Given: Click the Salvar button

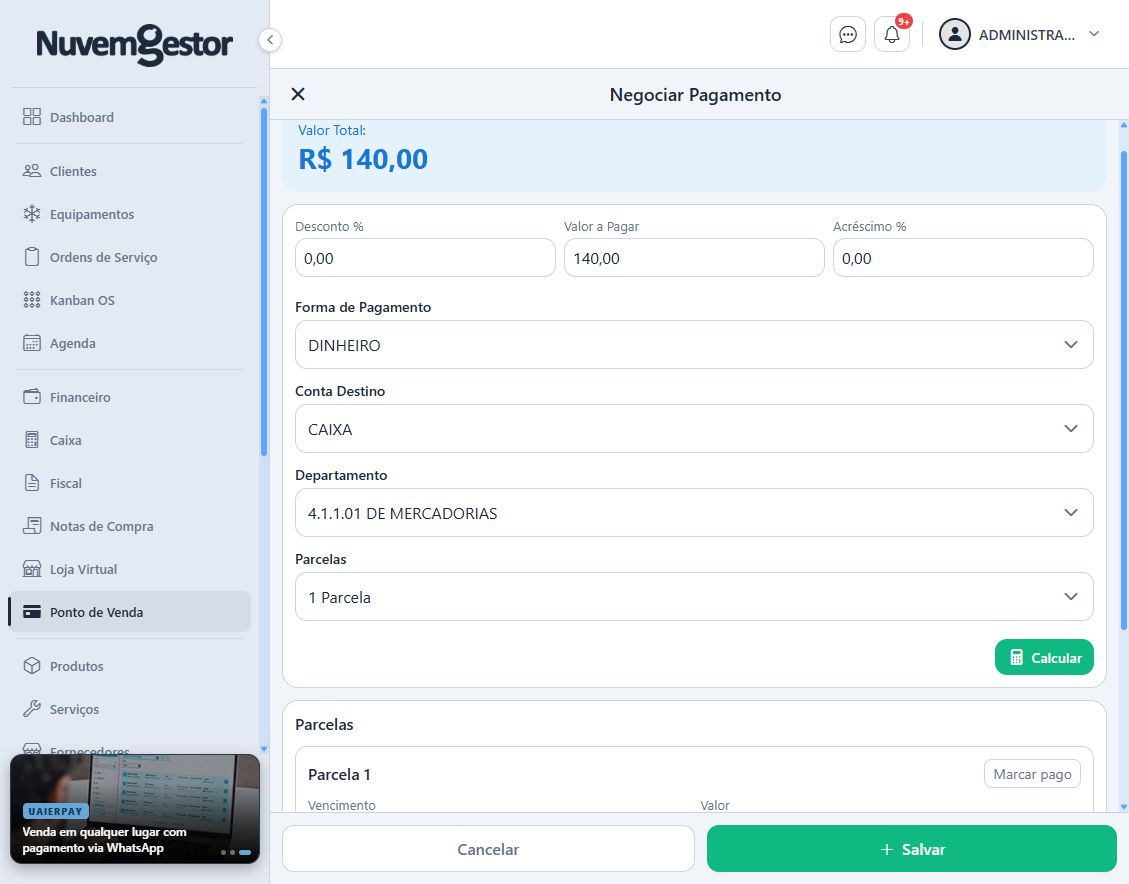Looking at the screenshot, I should point(912,849).
